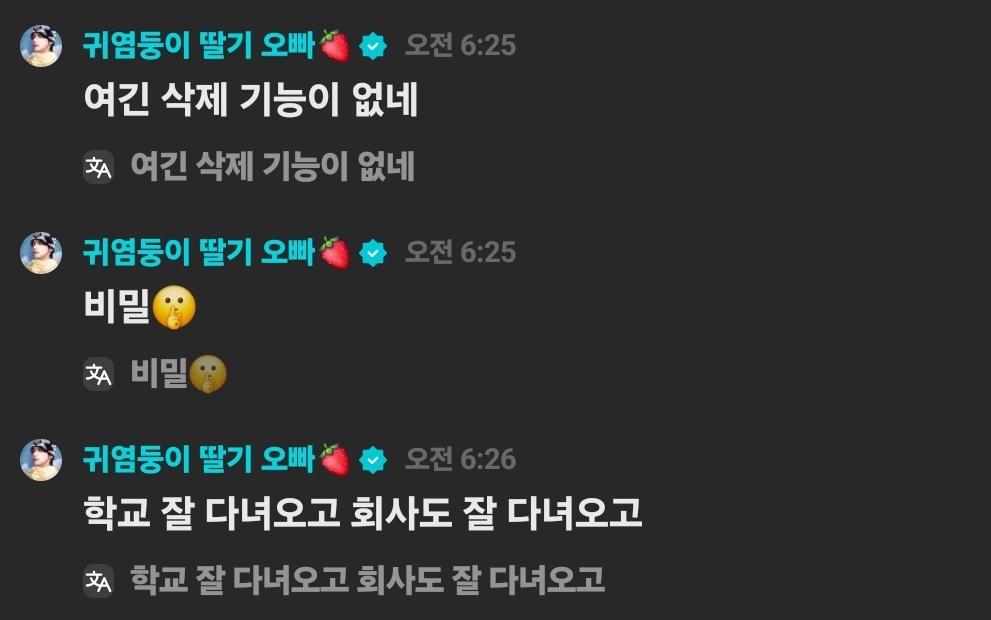991x620 pixels.
Task: Open profile avatar of the 오전 6:26 message
Action: (x=41, y=459)
